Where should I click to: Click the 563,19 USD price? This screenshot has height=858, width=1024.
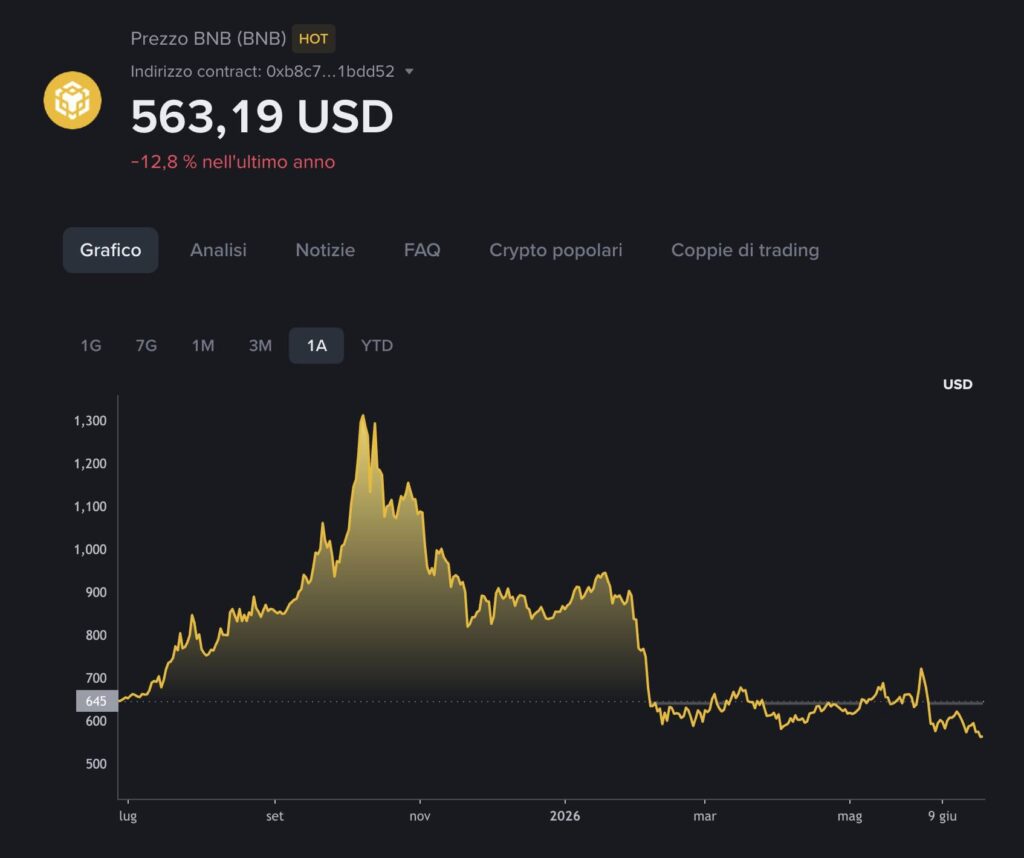click(262, 117)
